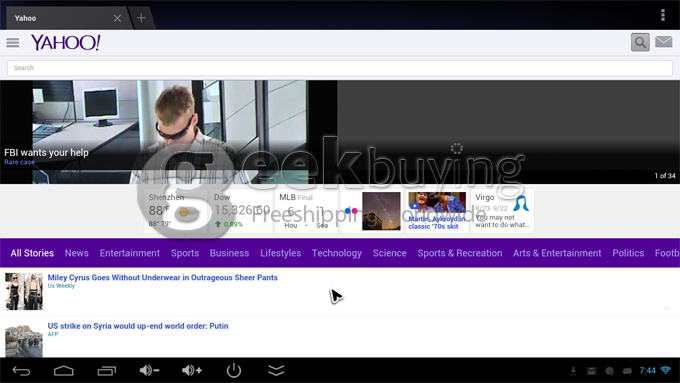Close the Yahoo tab
This screenshot has width=680, height=383.
[x=117, y=18]
